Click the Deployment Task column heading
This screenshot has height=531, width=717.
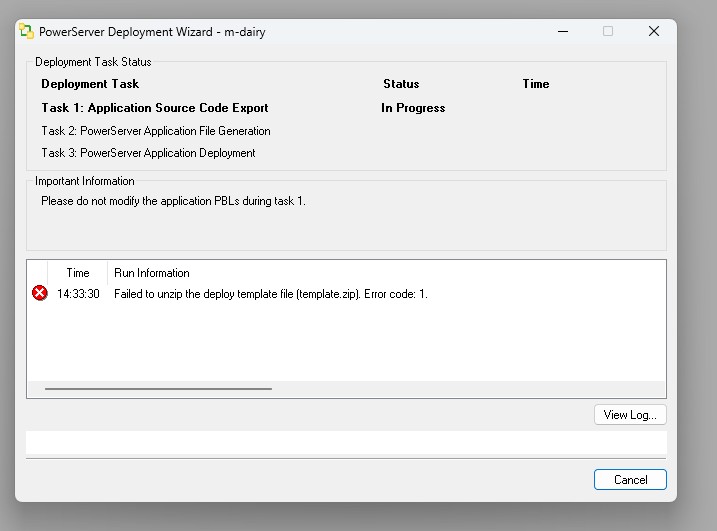[90, 84]
